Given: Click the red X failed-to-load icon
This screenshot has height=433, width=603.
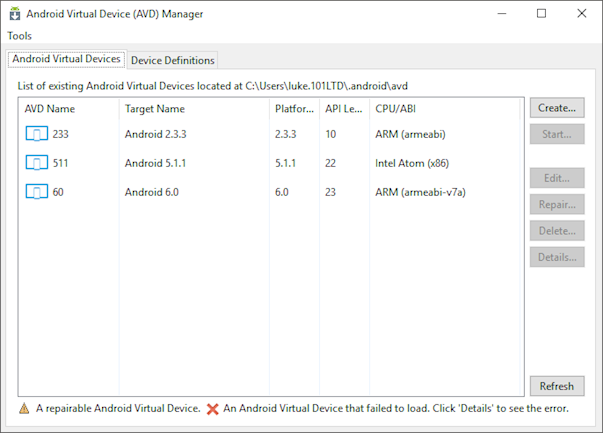Looking at the screenshot, I should (212, 409).
